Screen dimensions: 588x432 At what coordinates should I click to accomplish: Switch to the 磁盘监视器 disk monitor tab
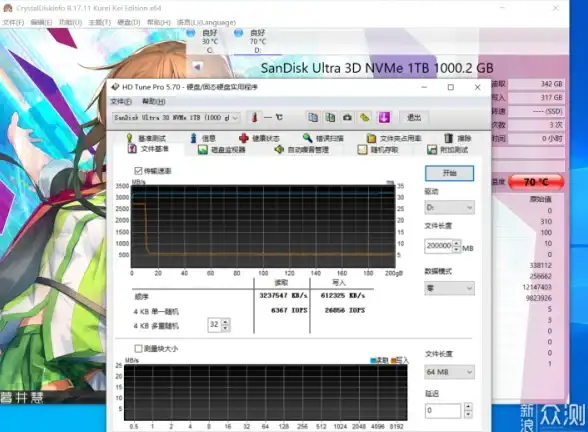click(x=222, y=150)
